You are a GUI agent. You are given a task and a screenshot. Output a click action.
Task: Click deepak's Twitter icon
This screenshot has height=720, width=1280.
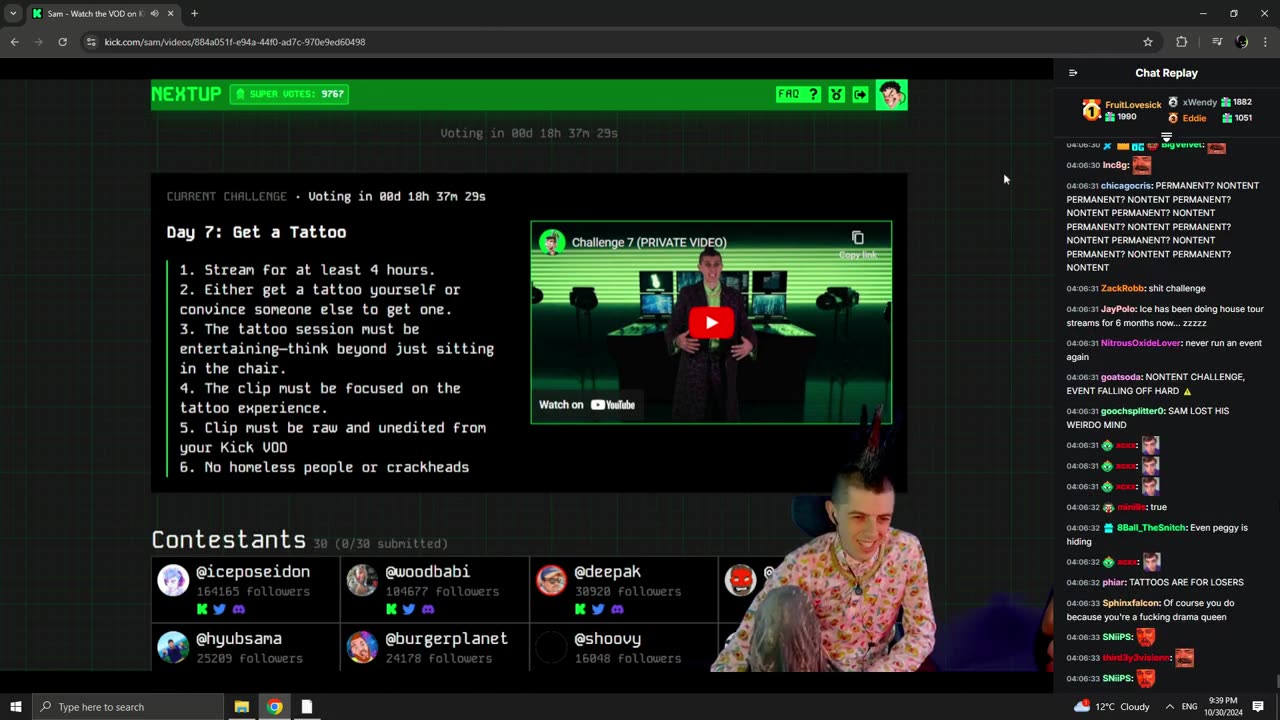coord(597,609)
